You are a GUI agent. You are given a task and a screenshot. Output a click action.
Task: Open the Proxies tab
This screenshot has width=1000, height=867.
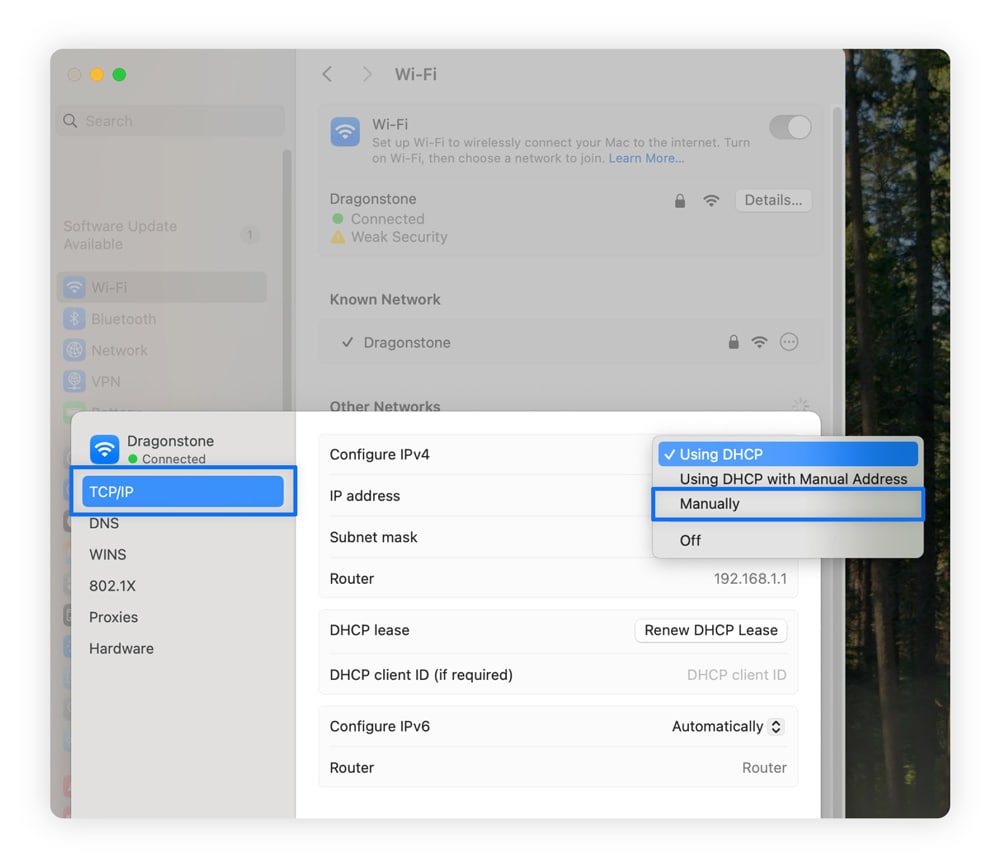(x=113, y=617)
